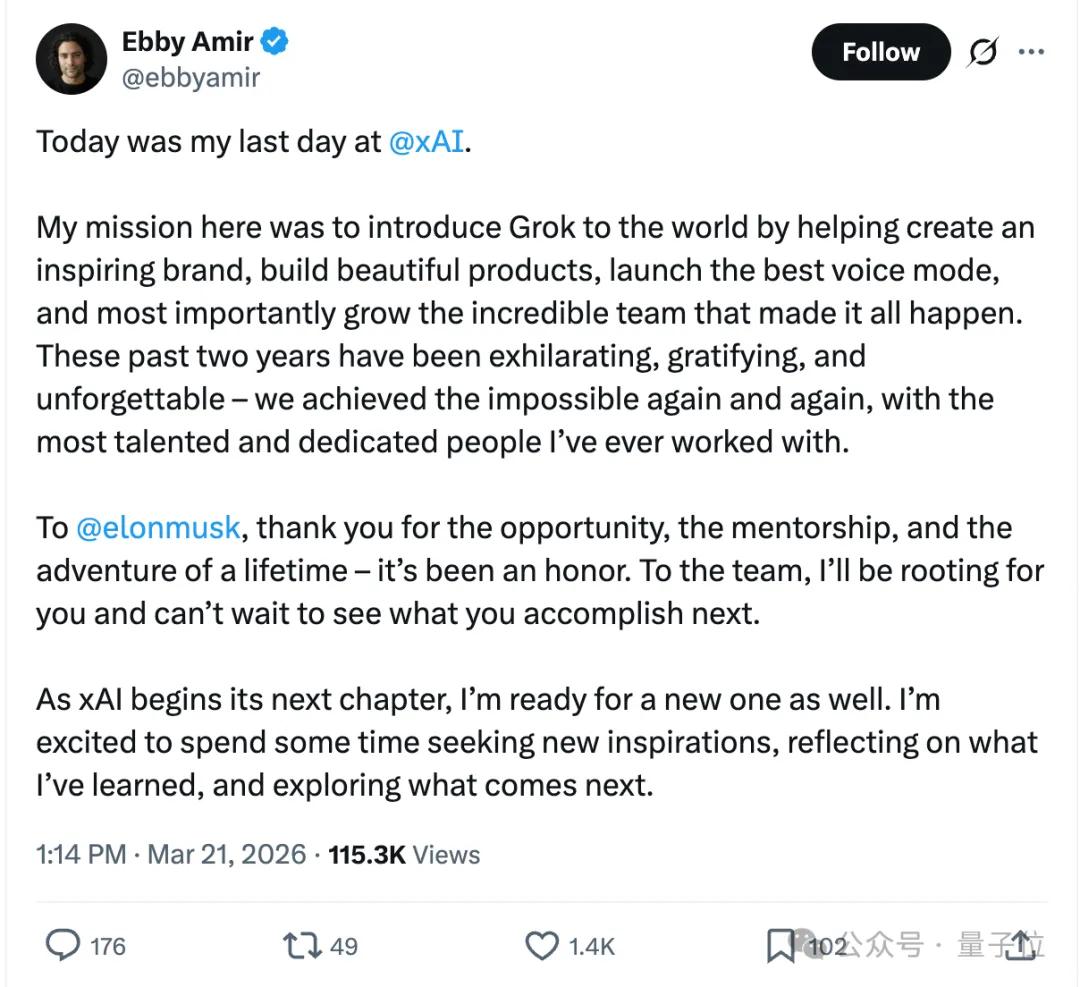Click the repost arrows icon
This screenshot has width=1080, height=987.
click(301, 945)
